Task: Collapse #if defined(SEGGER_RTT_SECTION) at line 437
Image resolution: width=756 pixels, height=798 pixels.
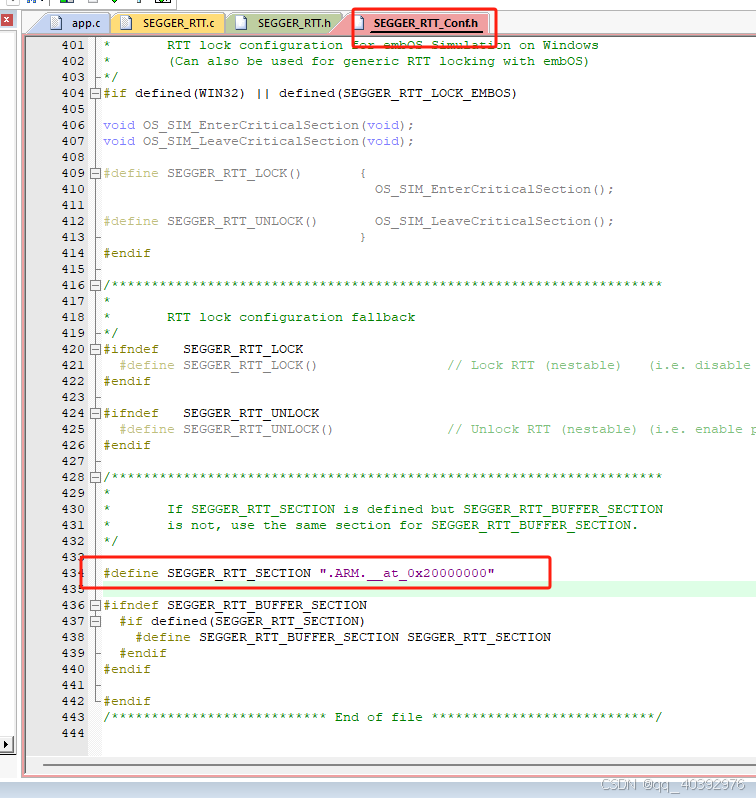Action: point(95,621)
